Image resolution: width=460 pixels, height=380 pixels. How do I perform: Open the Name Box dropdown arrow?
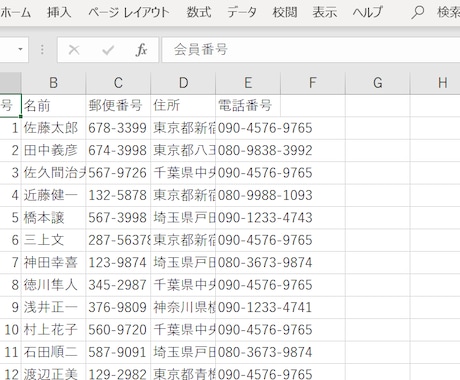tap(20, 49)
